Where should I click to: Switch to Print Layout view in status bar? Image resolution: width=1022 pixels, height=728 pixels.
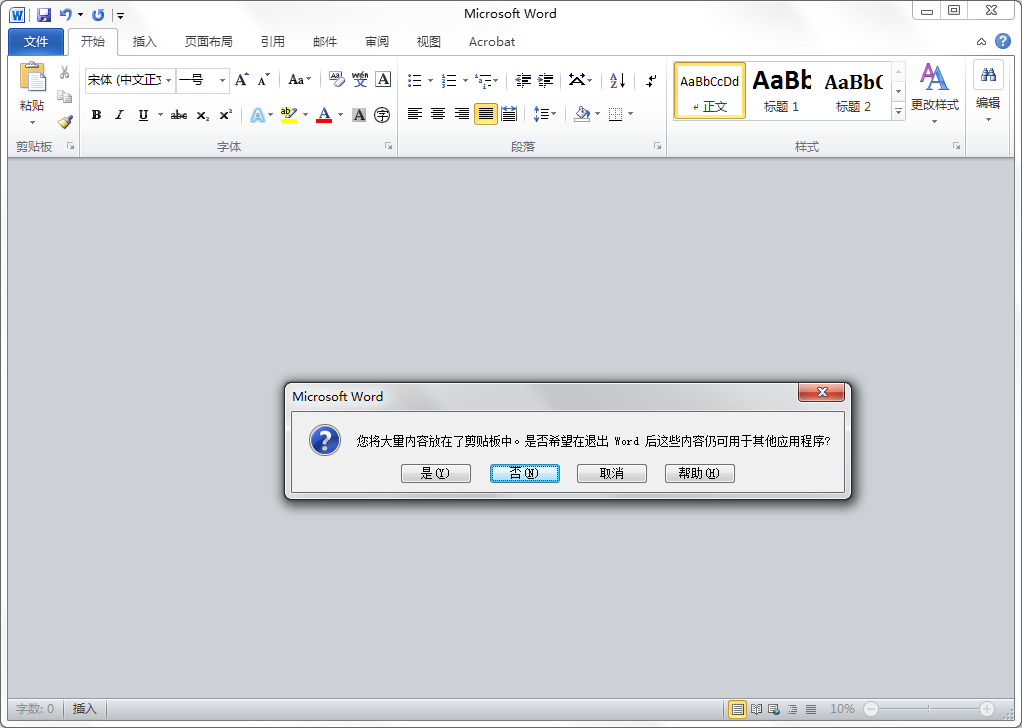point(737,709)
